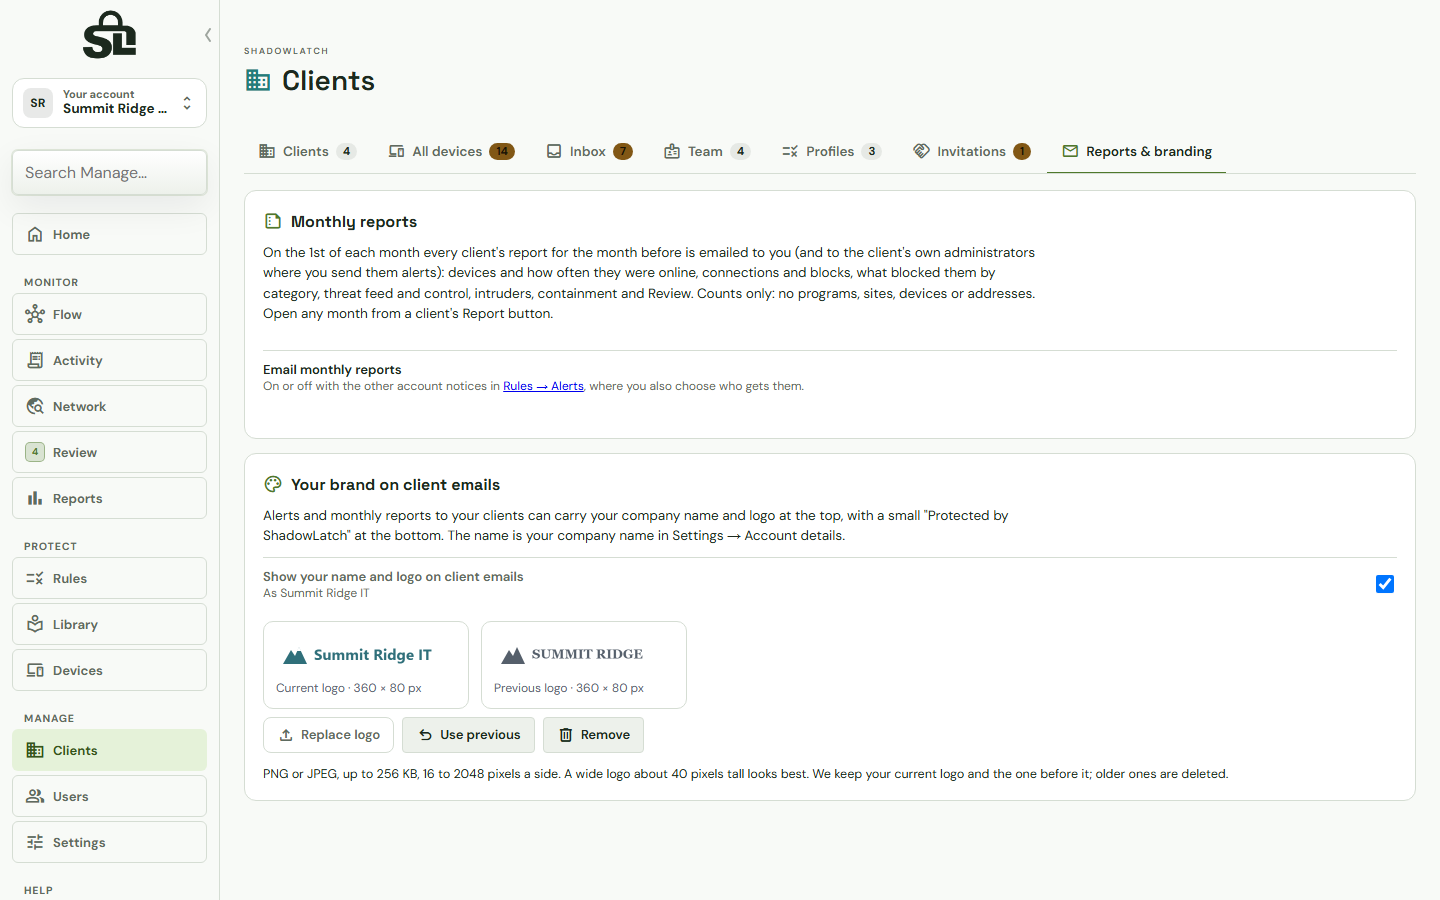
Task: Uncheck Show your name and logo checkbox
Action: (x=1385, y=584)
